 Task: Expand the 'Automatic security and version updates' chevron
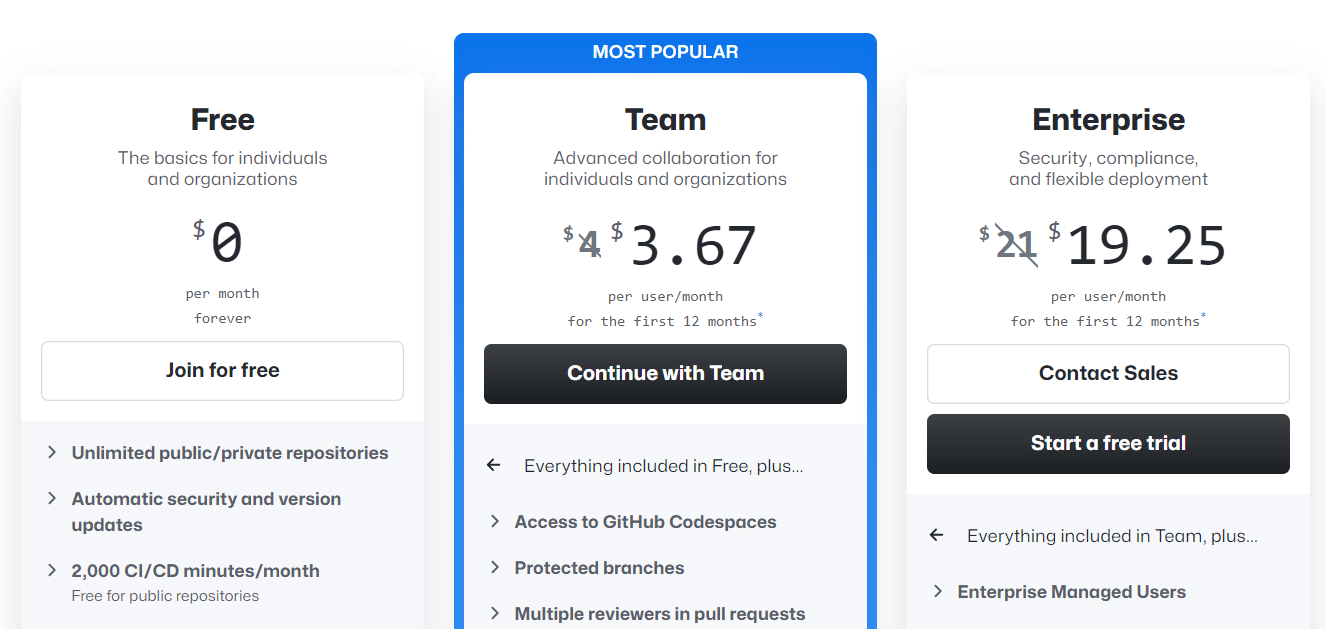(x=52, y=499)
